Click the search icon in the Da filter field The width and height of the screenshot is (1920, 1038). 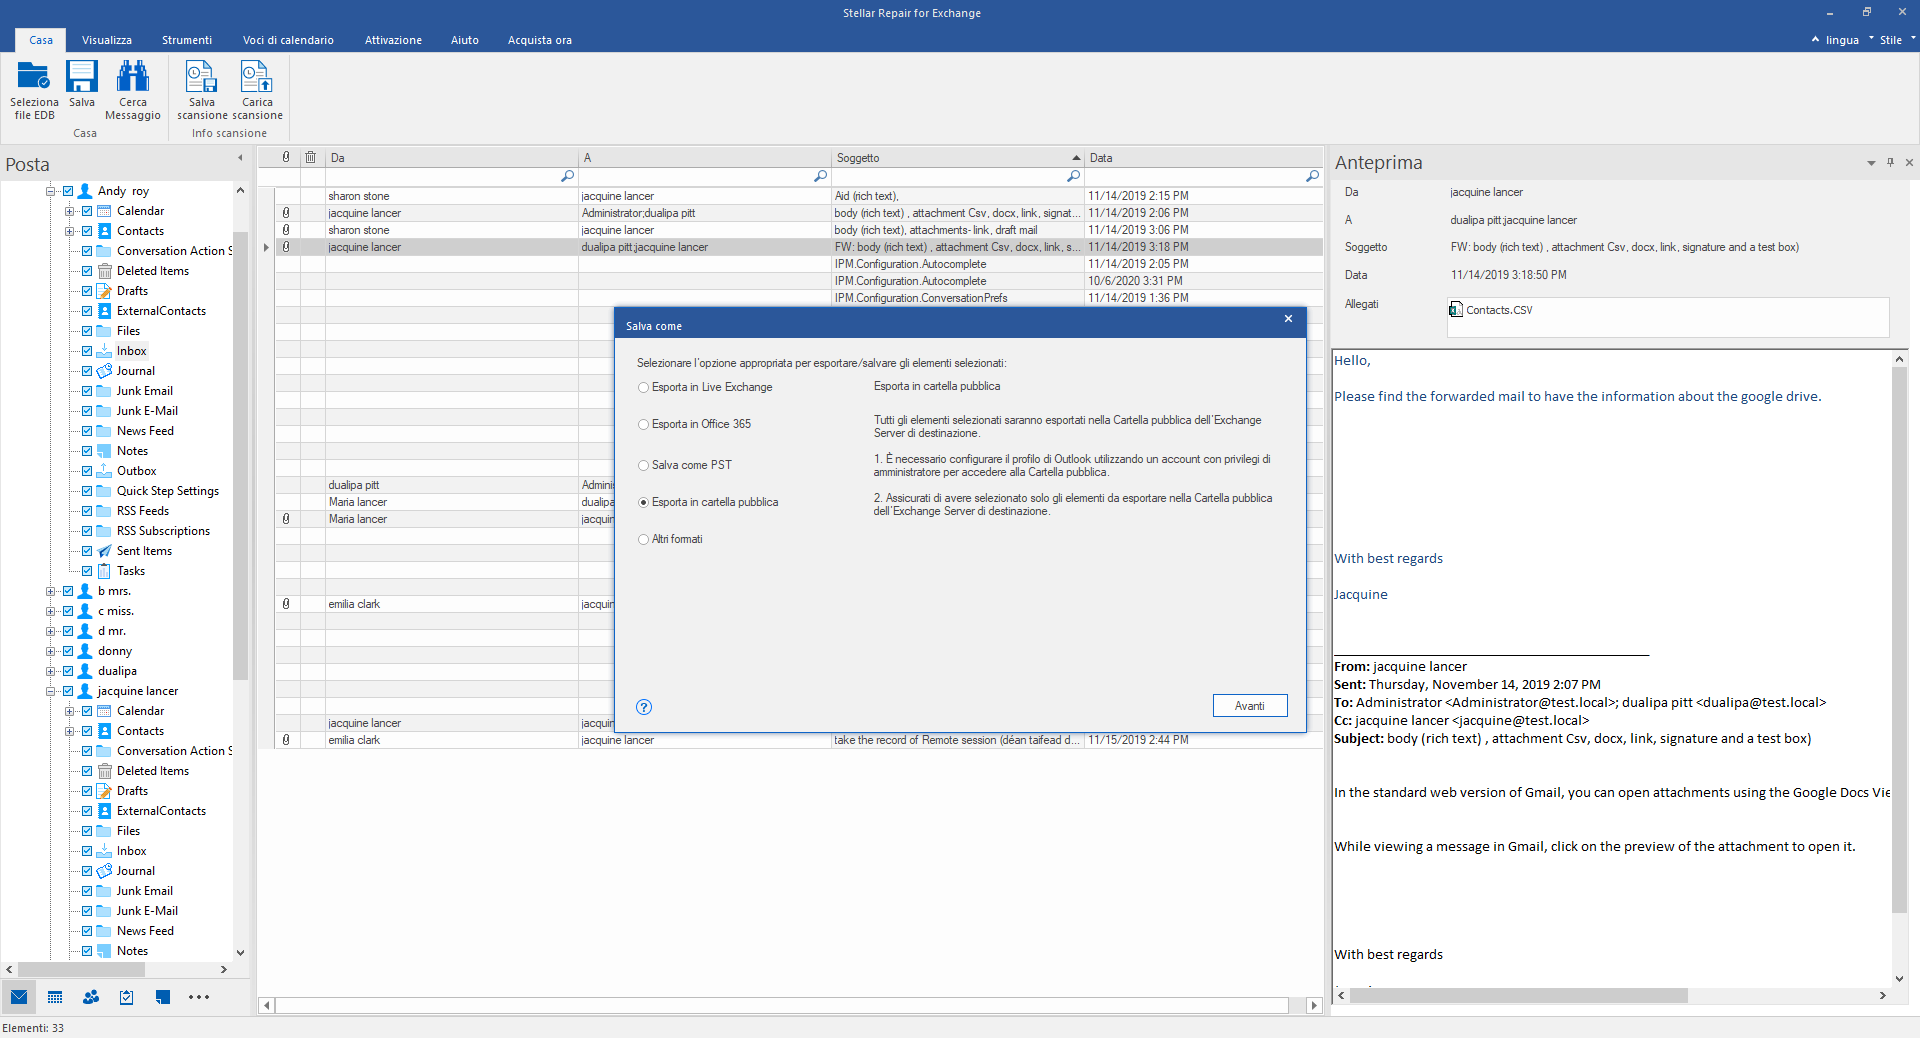(568, 176)
